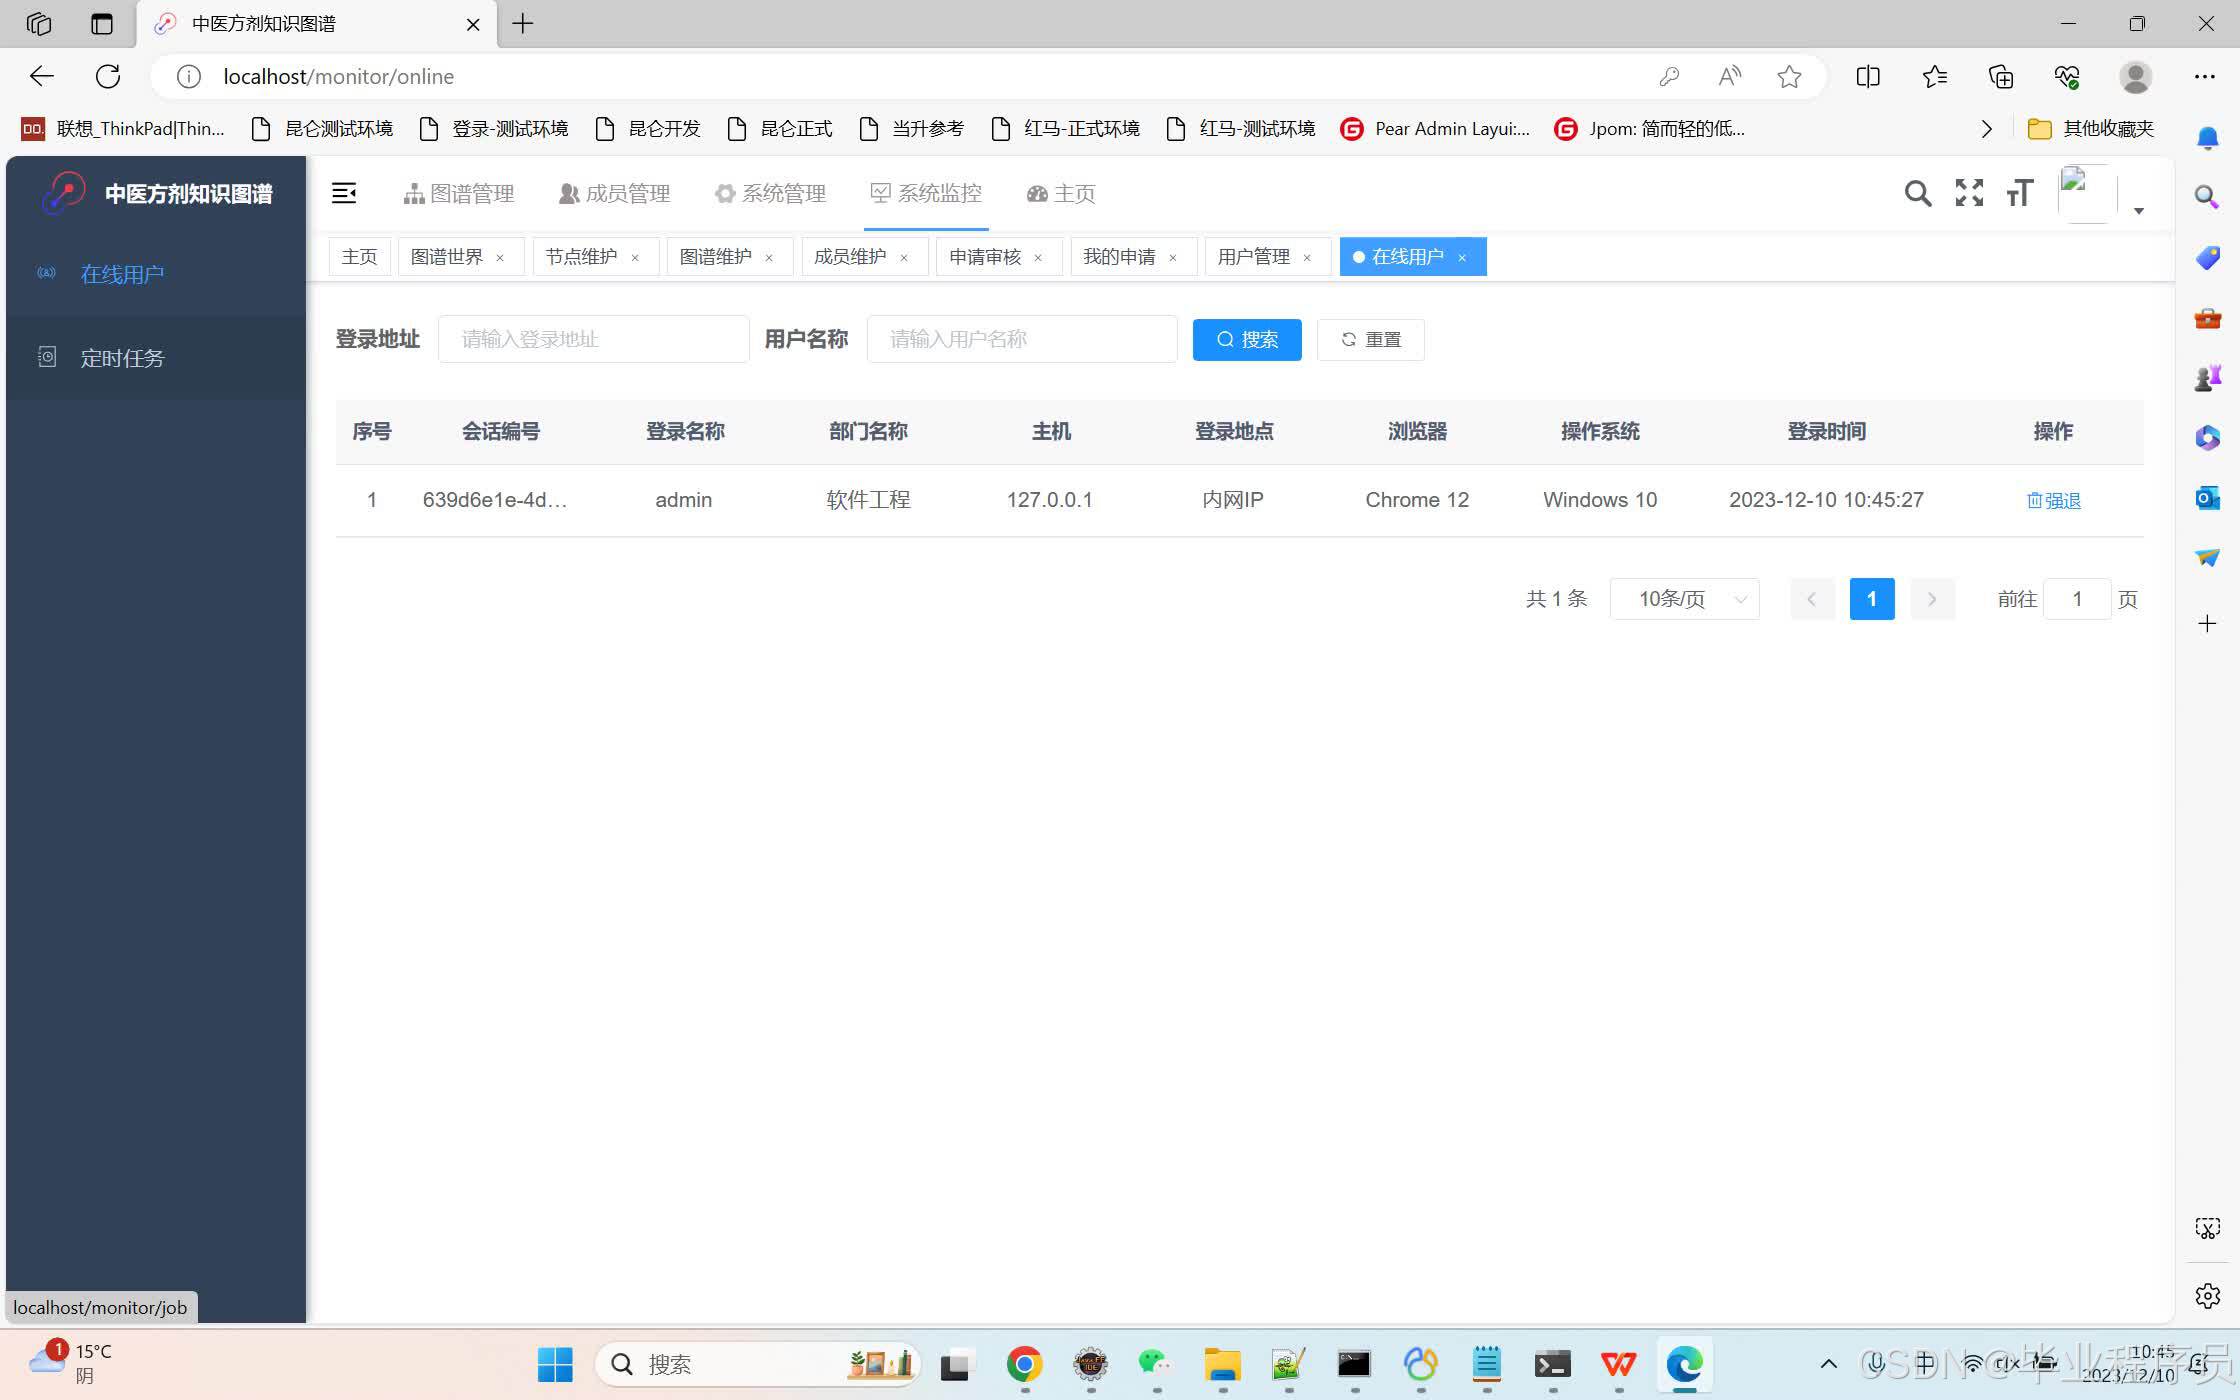Screen dimensions: 2240x1400
Task: Click the 重置 reset button
Action: [1370, 340]
